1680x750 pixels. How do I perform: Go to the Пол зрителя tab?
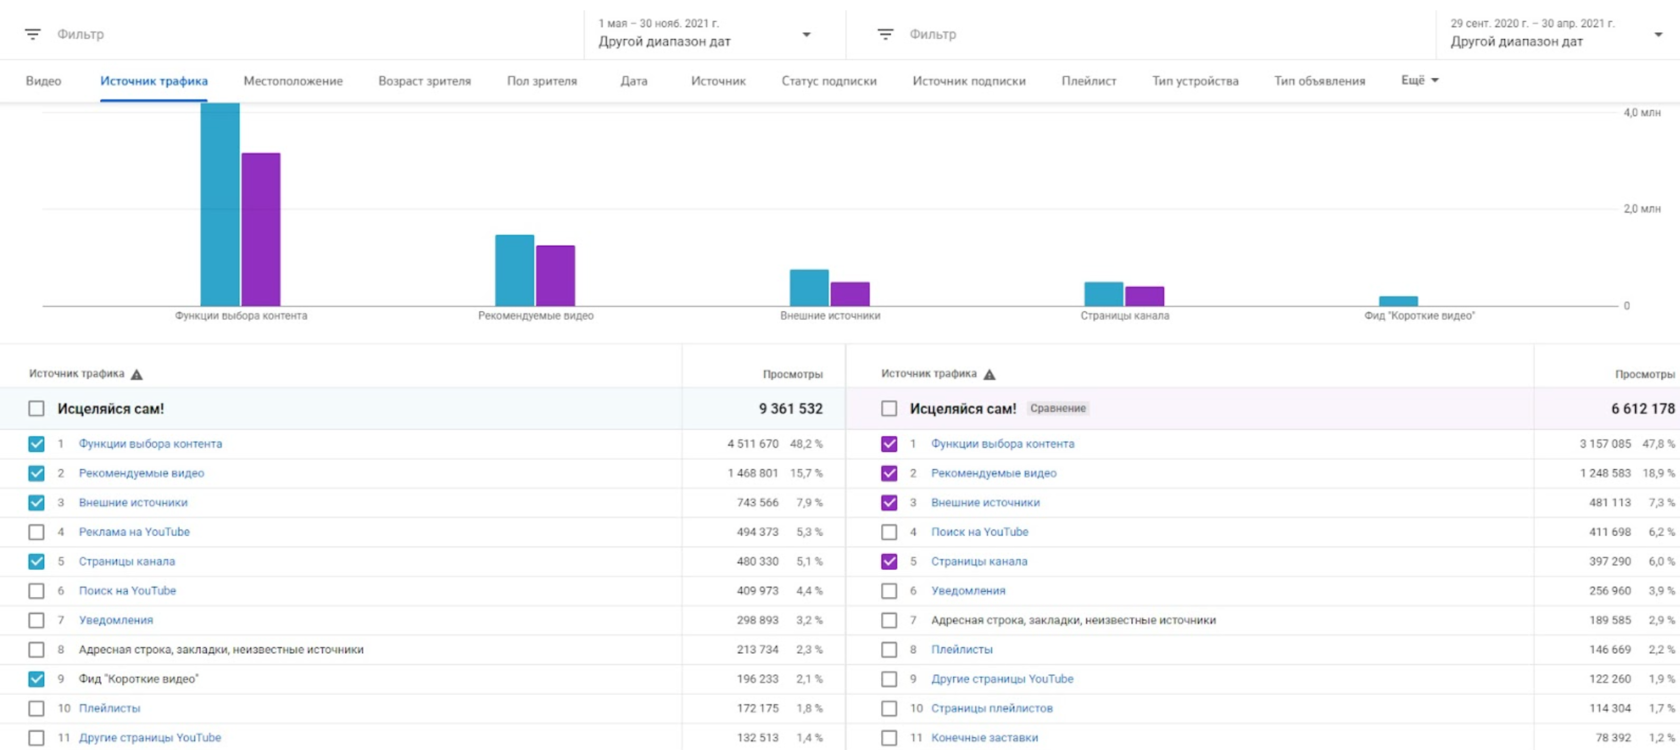tap(542, 81)
